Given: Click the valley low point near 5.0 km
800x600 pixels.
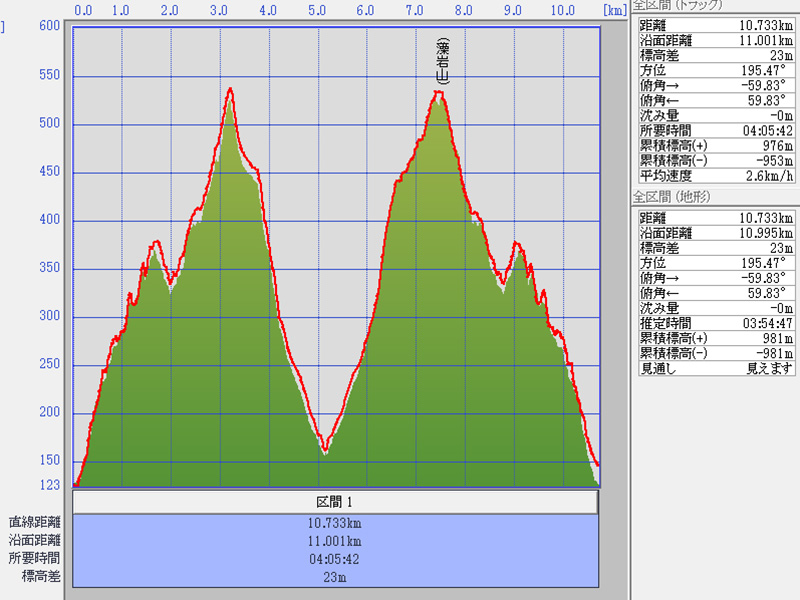Looking at the screenshot, I should point(325,450).
